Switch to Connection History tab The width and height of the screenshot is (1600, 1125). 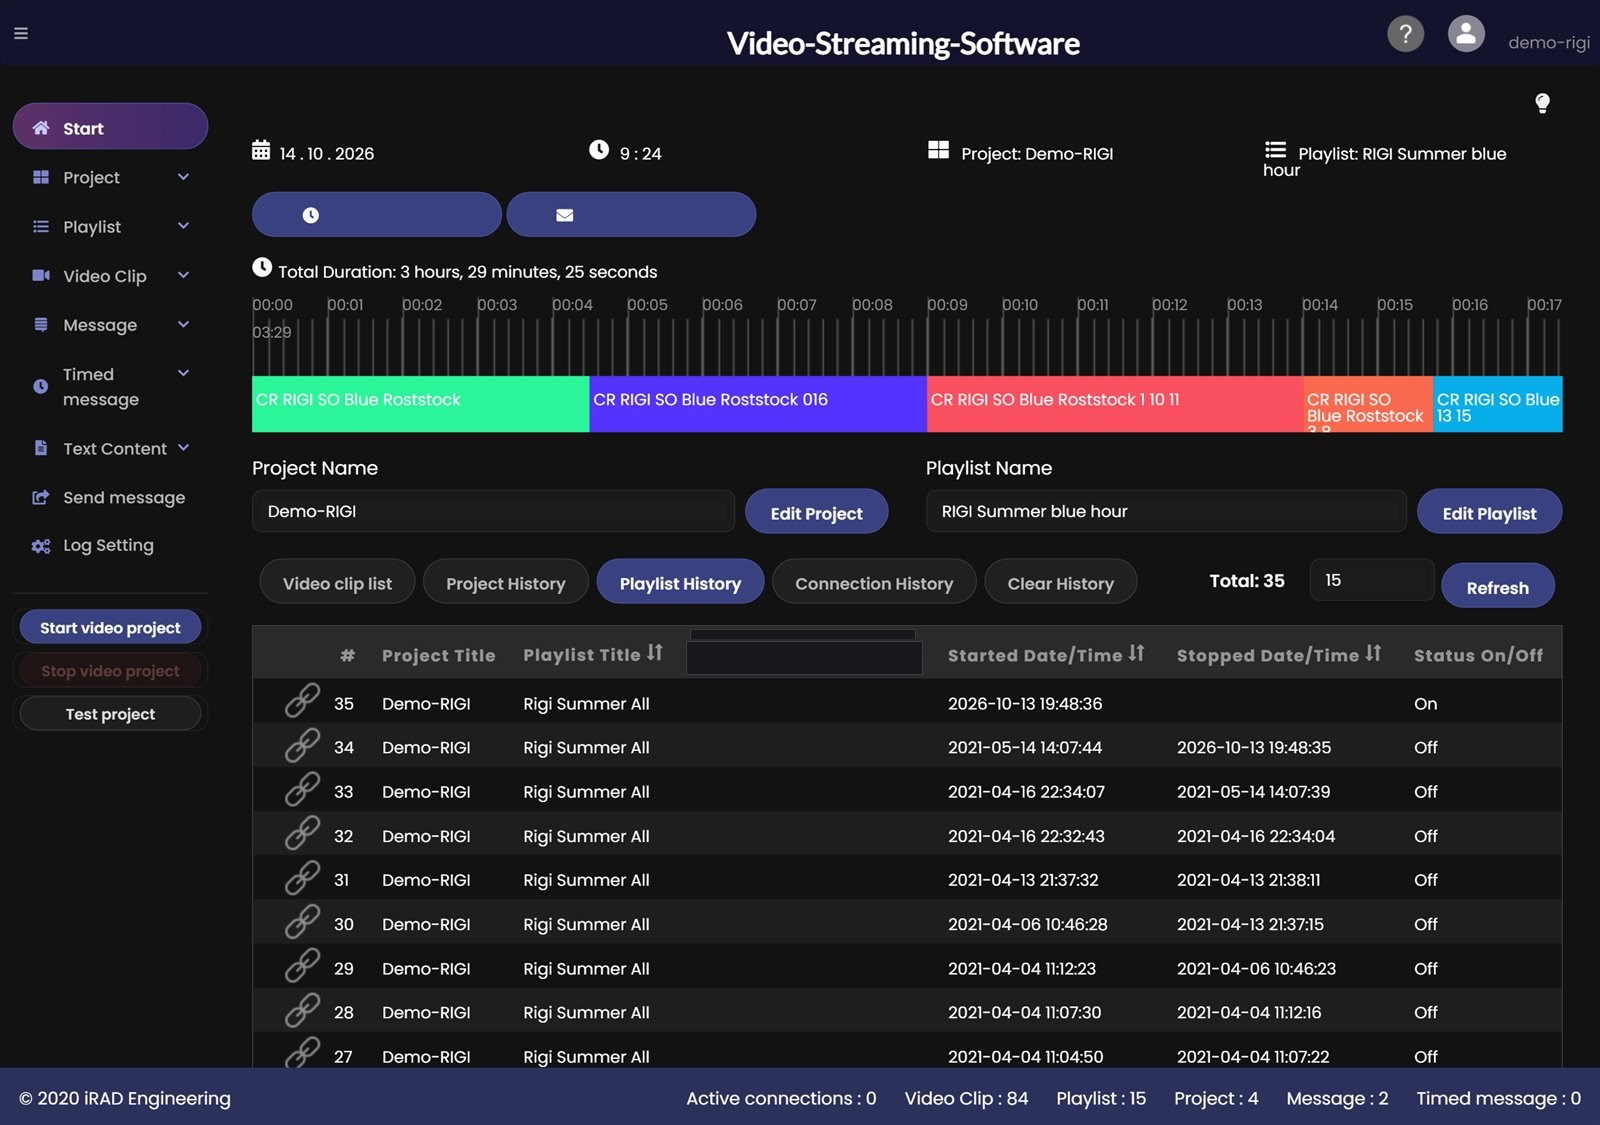874,582
